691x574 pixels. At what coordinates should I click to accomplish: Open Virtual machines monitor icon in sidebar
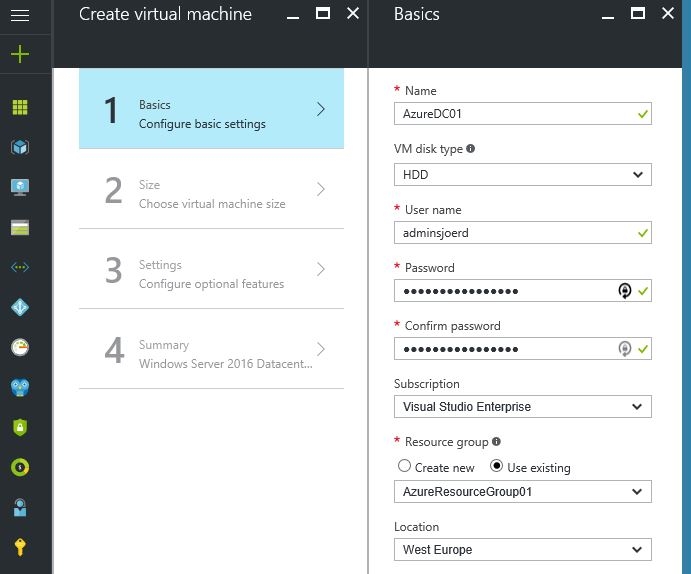pyautogui.click(x=20, y=187)
